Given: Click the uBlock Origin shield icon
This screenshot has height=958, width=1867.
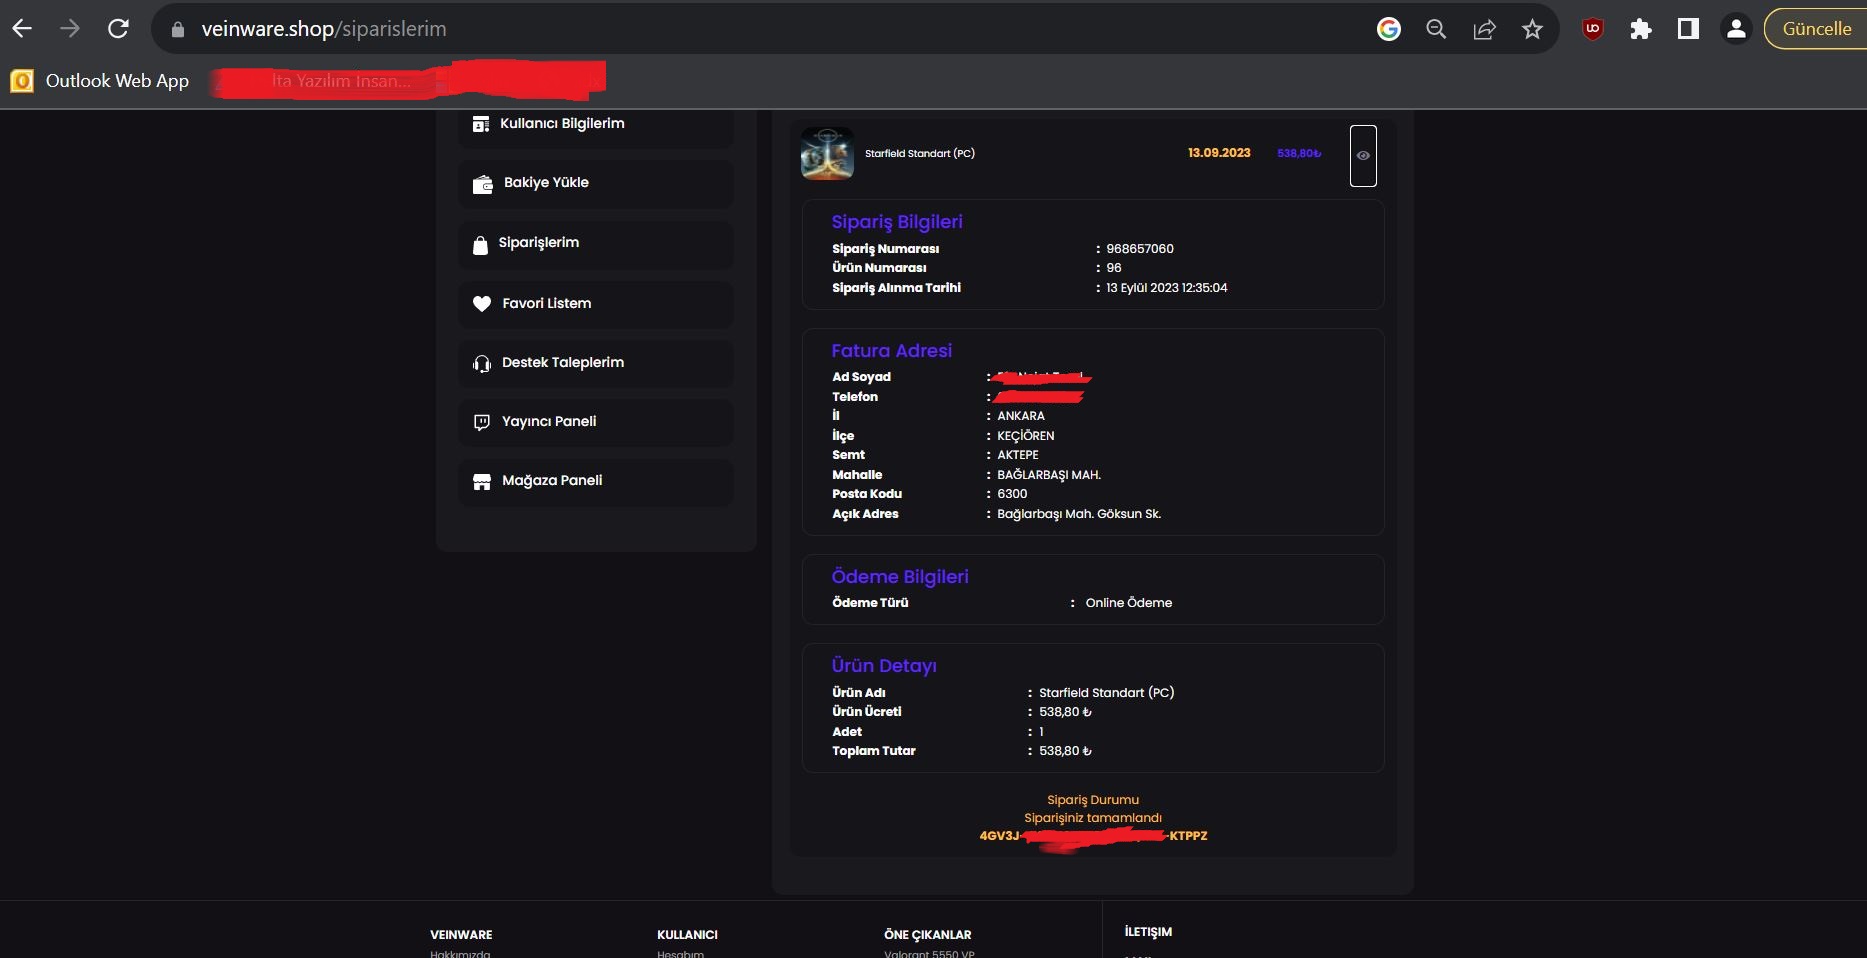Looking at the screenshot, I should tap(1593, 29).
